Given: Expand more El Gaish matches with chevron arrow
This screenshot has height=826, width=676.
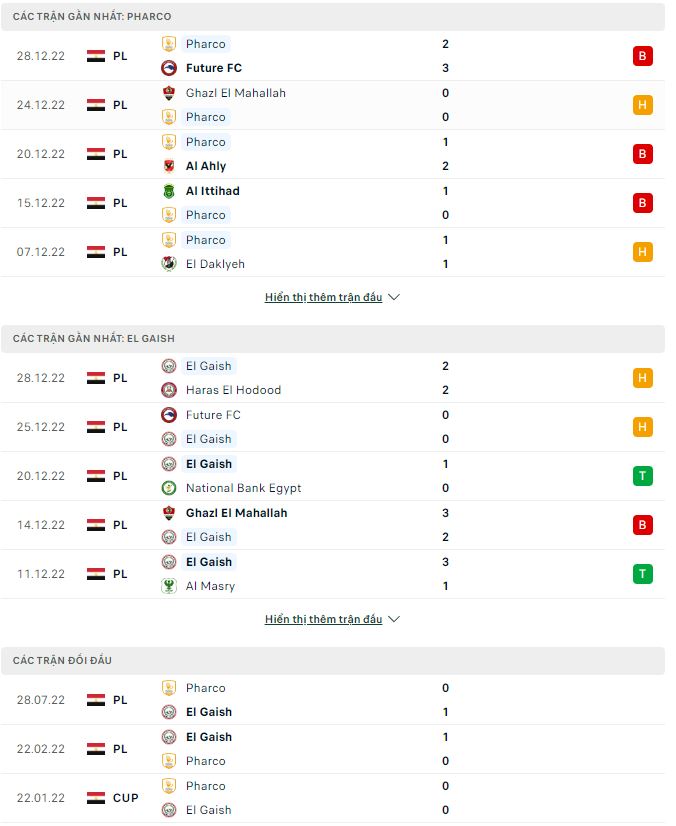Looking at the screenshot, I should pyautogui.click(x=393, y=619).
